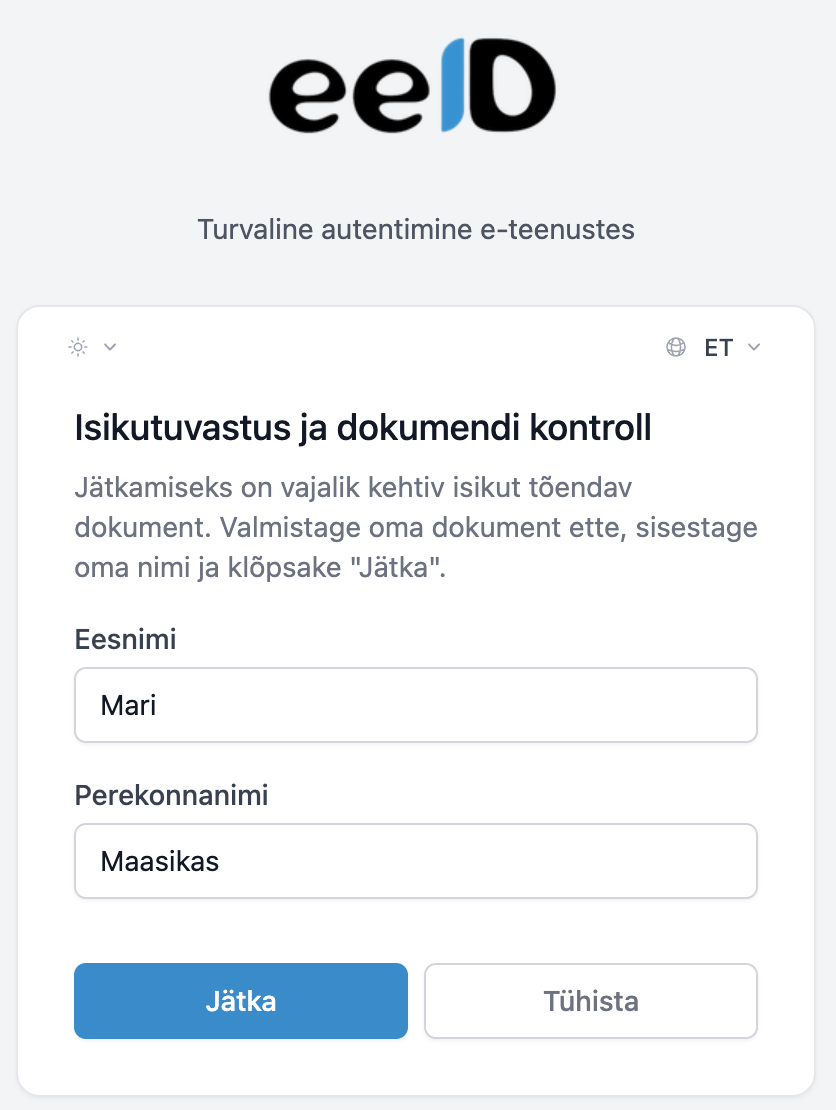836x1110 pixels.
Task: Click the Eesnimi field label
Action: [x=125, y=639]
